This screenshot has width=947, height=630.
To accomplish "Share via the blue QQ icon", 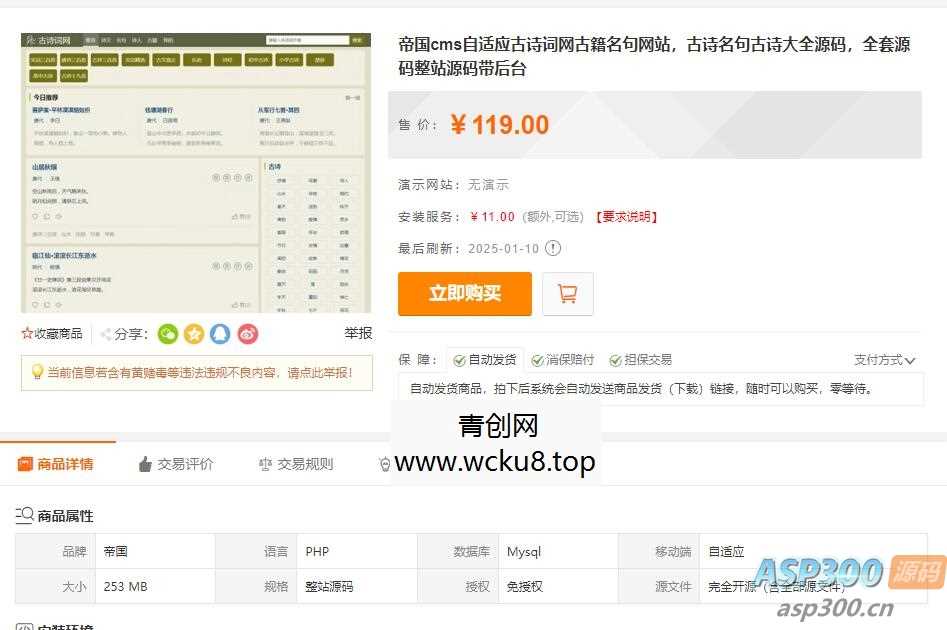I will [221, 334].
